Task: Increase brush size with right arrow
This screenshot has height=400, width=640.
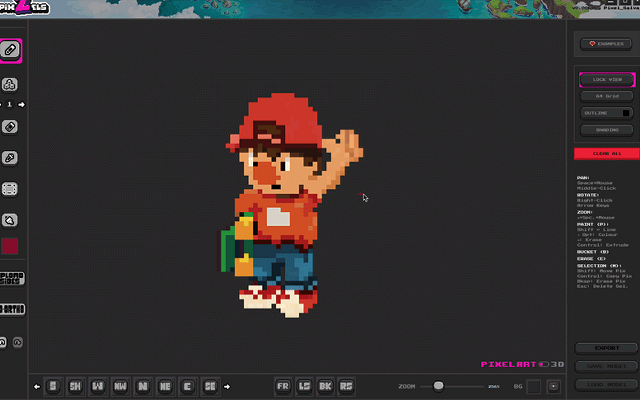Action: point(21,104)
